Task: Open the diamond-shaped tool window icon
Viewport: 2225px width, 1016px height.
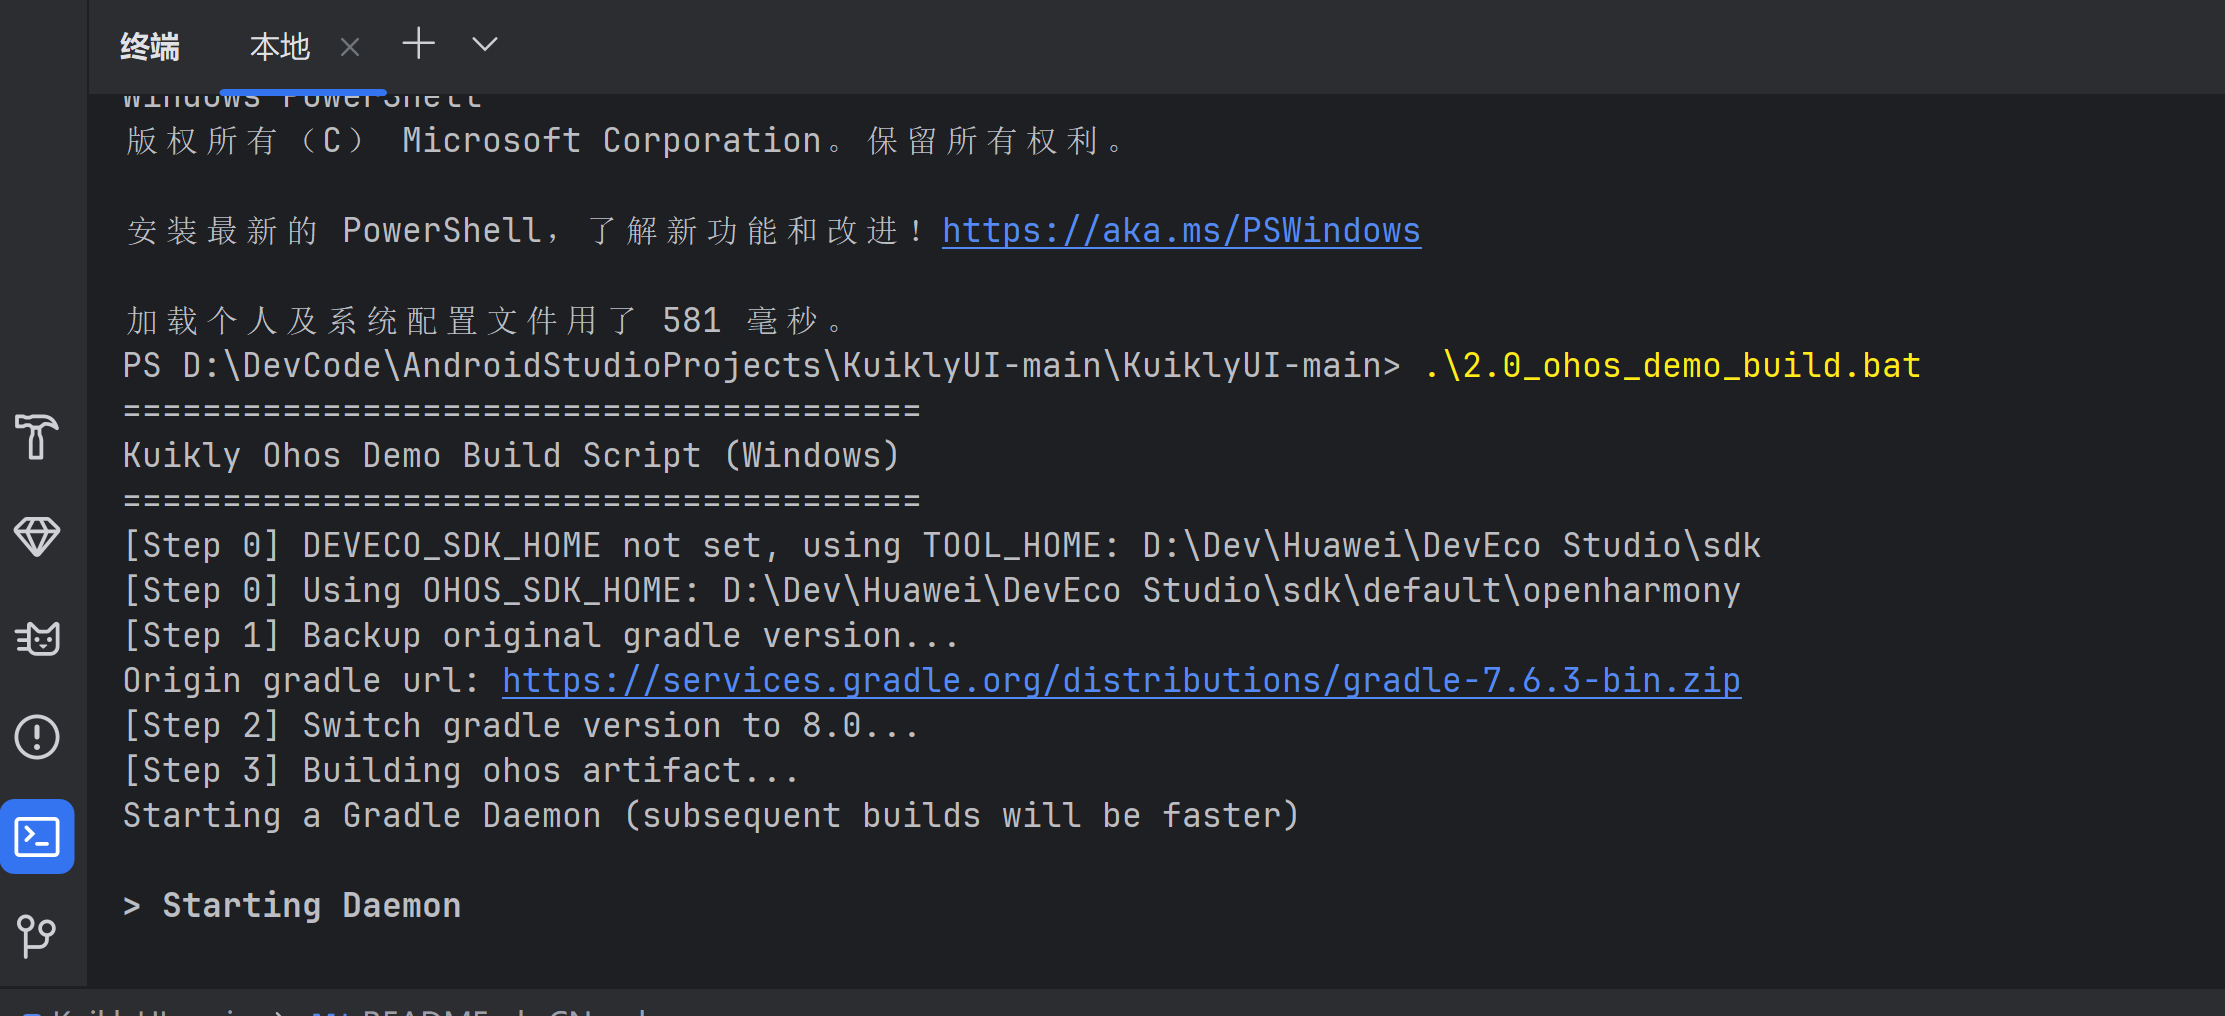Action: click(37, 536)
